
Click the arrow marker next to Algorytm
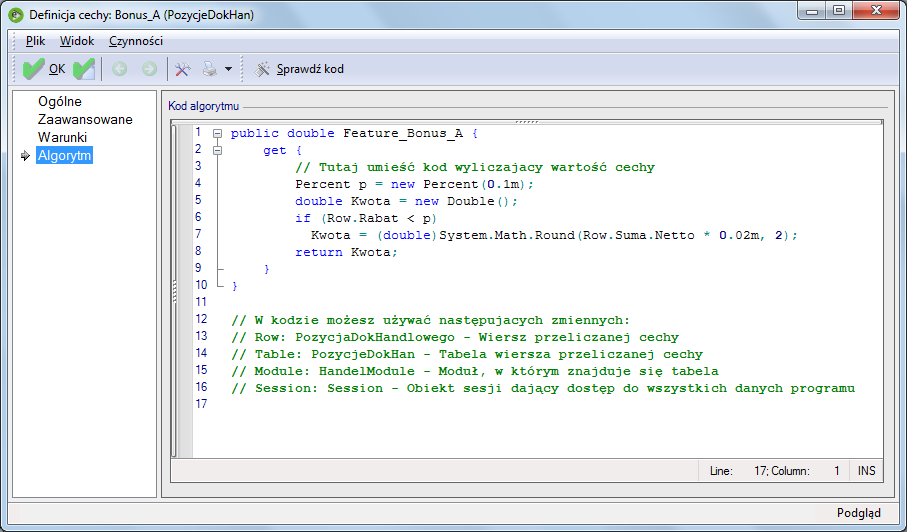[25, 156]
